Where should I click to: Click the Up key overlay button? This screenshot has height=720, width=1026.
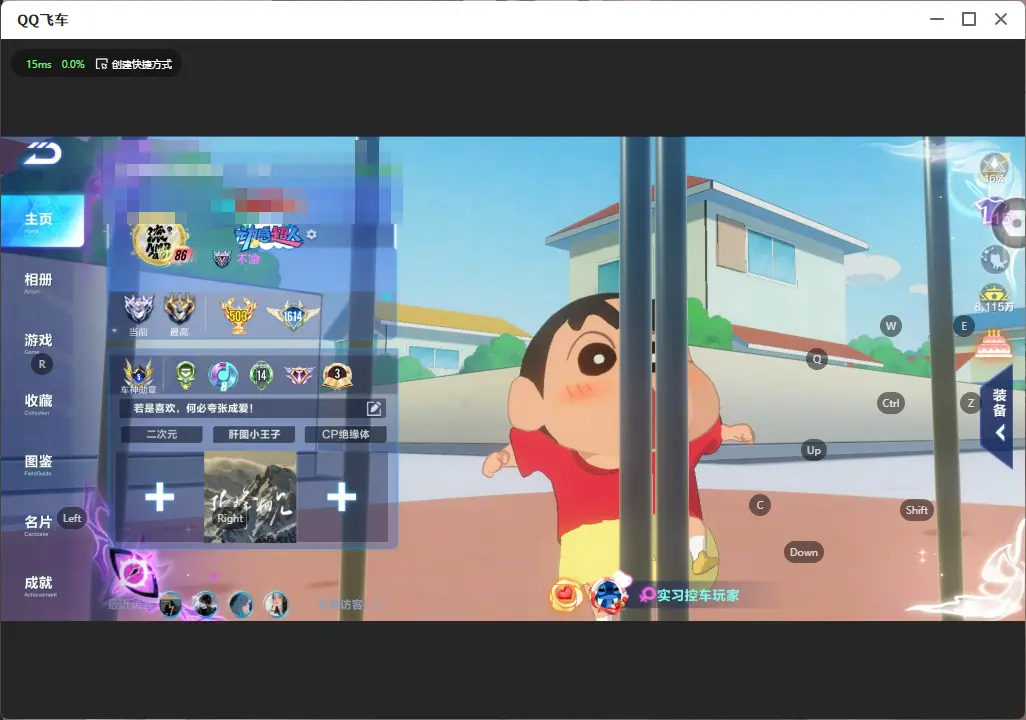pos(813,450)
